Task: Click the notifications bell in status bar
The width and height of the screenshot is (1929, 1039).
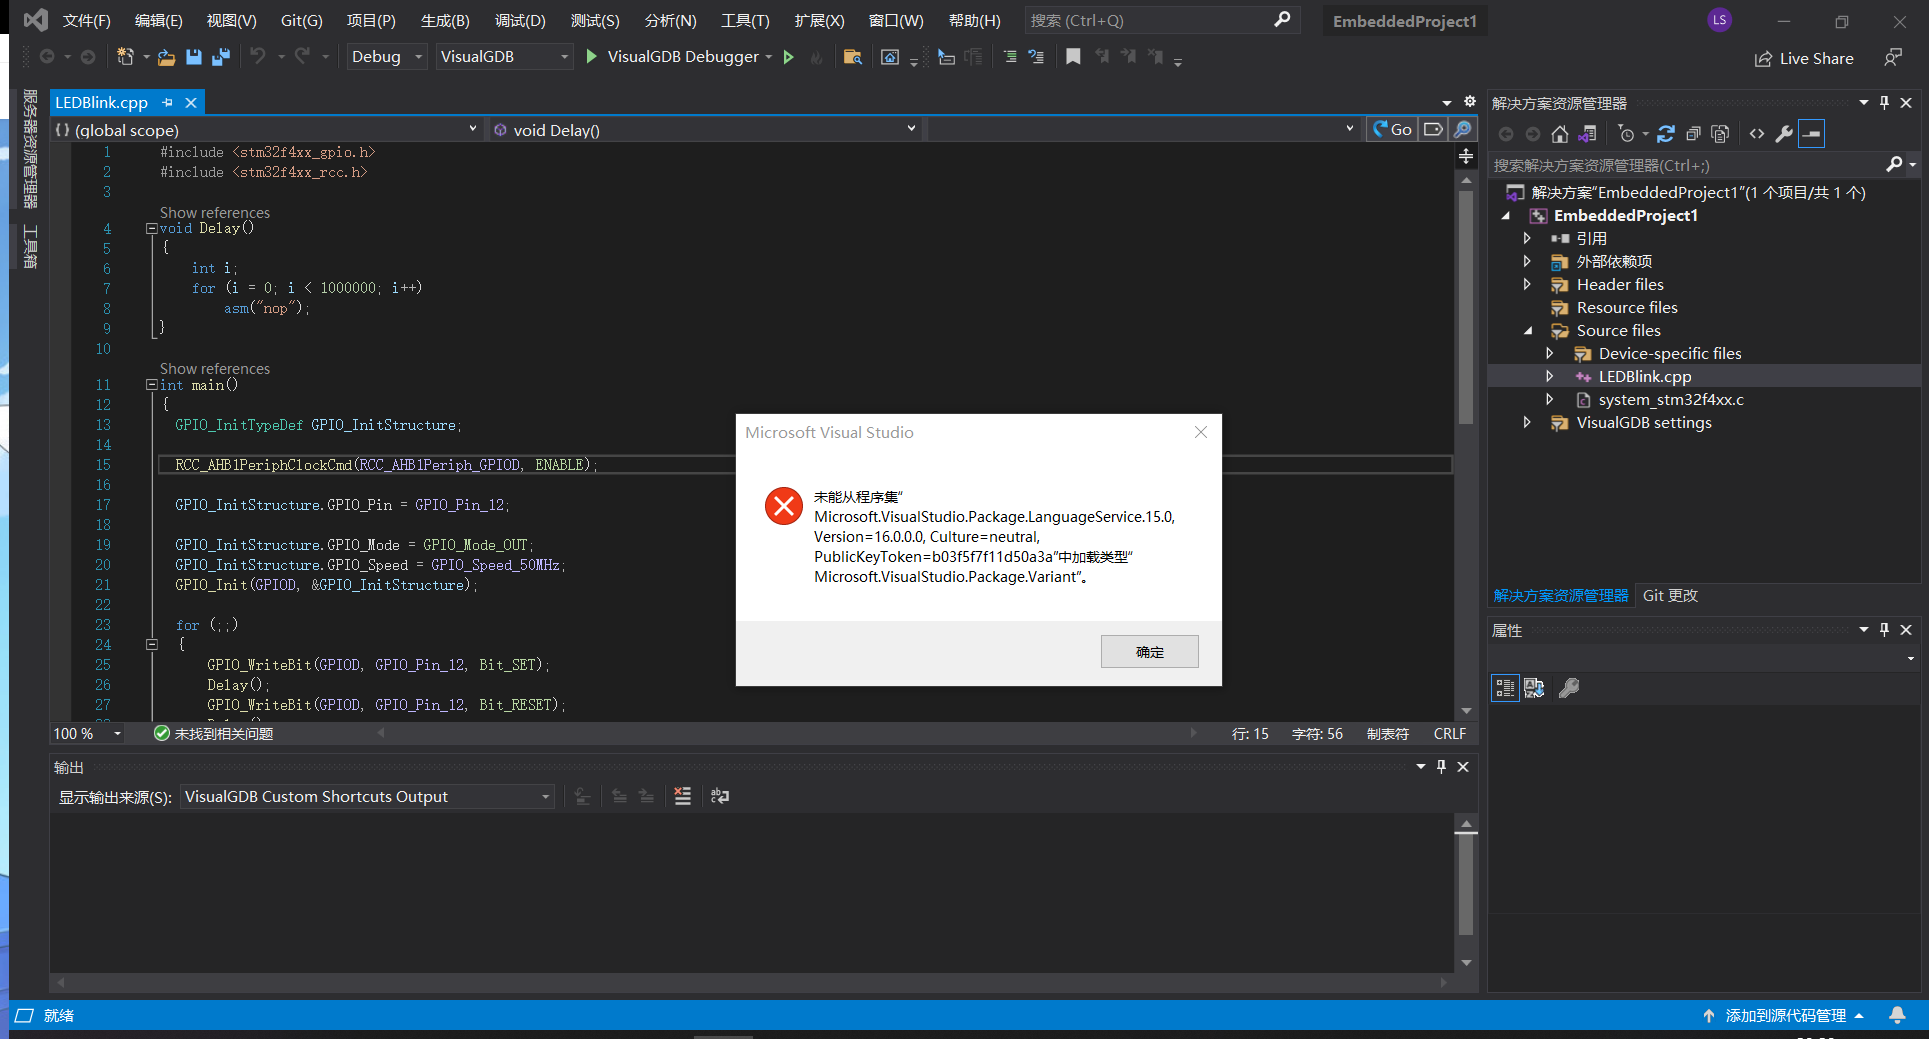Action: tap(1897, 1015)
